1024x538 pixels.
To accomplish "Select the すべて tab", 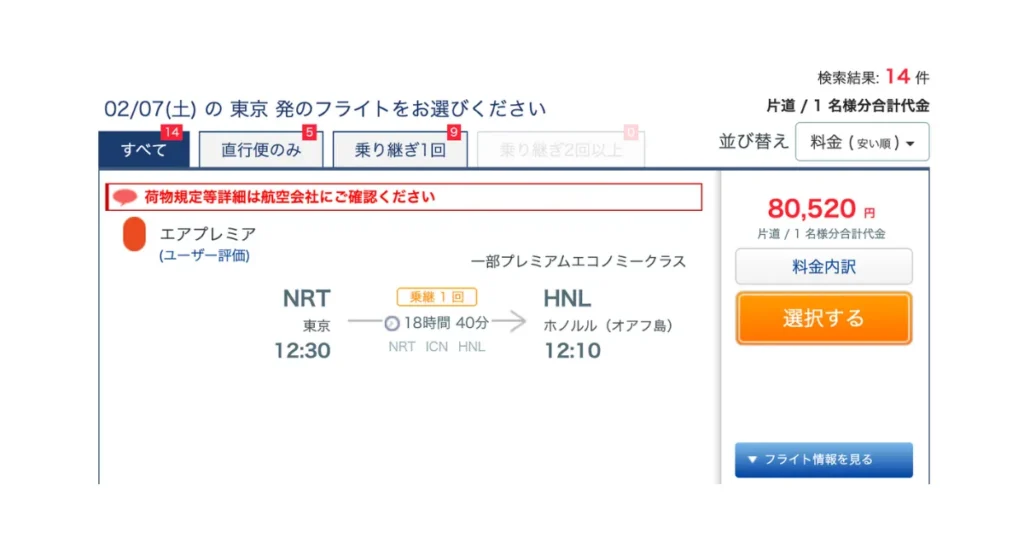I will [143, 151].
